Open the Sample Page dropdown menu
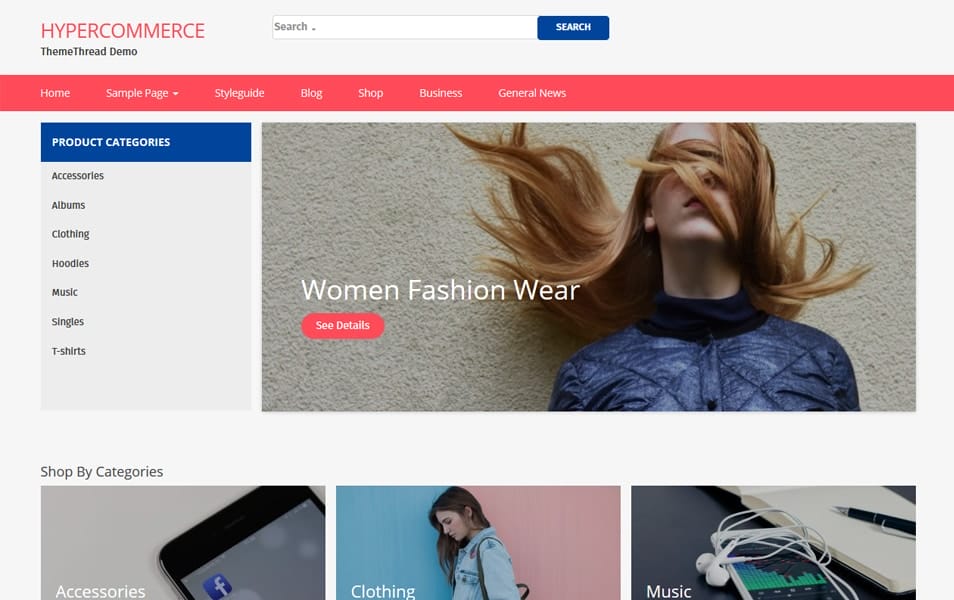 point(140,92)
